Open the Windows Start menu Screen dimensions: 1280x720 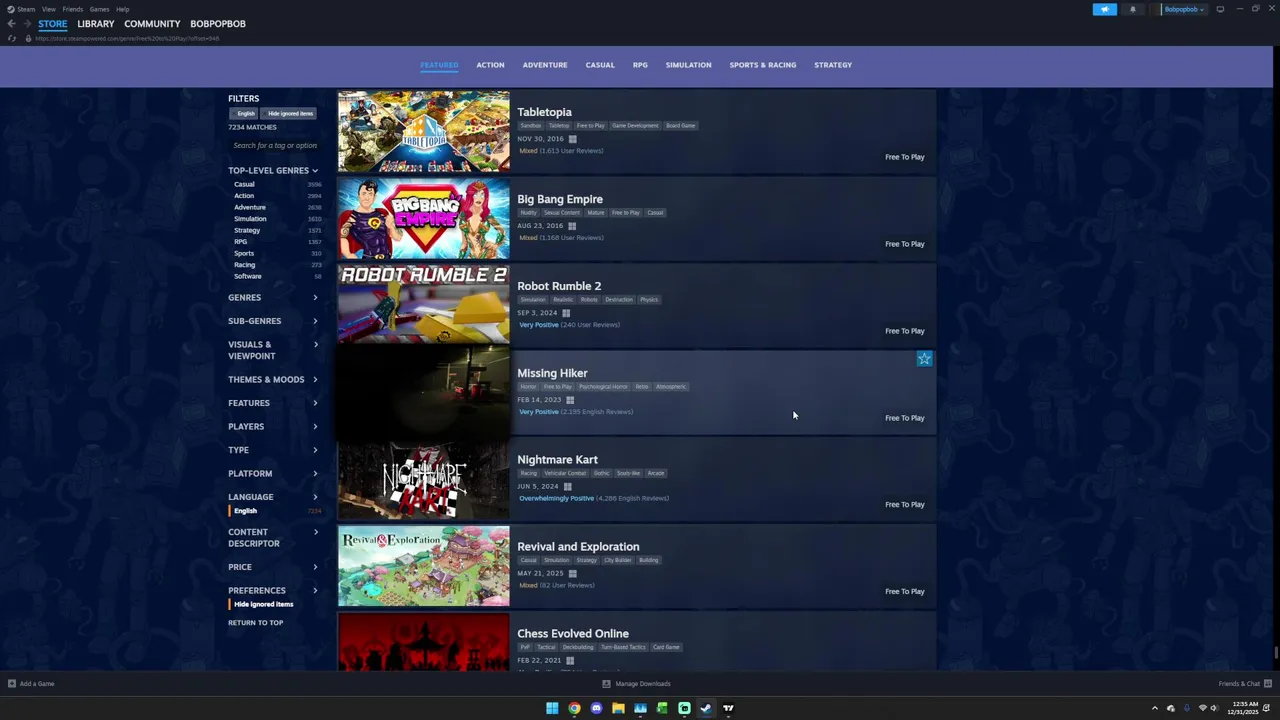click(x=552, y=708)
